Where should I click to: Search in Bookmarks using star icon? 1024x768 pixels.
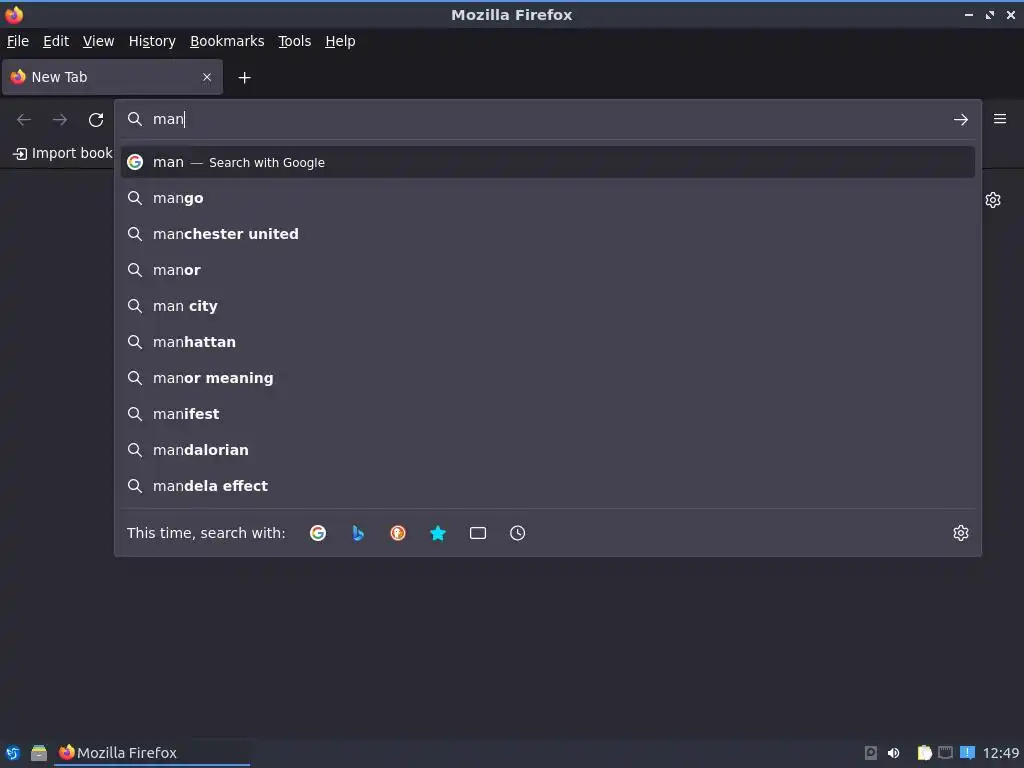(x=438, y=533)
